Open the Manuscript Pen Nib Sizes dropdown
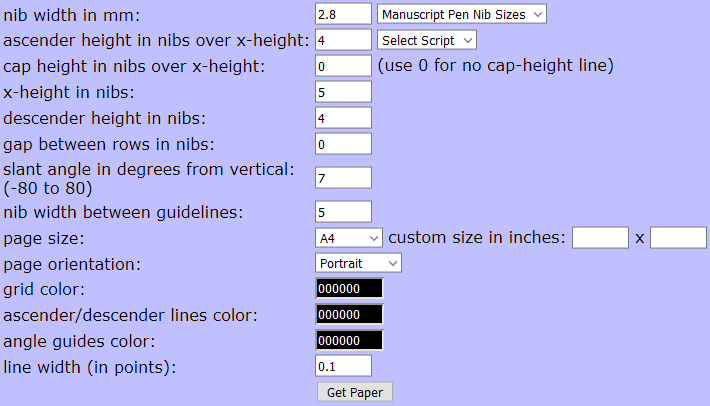The image size is (710, 406). pos(462,14)
